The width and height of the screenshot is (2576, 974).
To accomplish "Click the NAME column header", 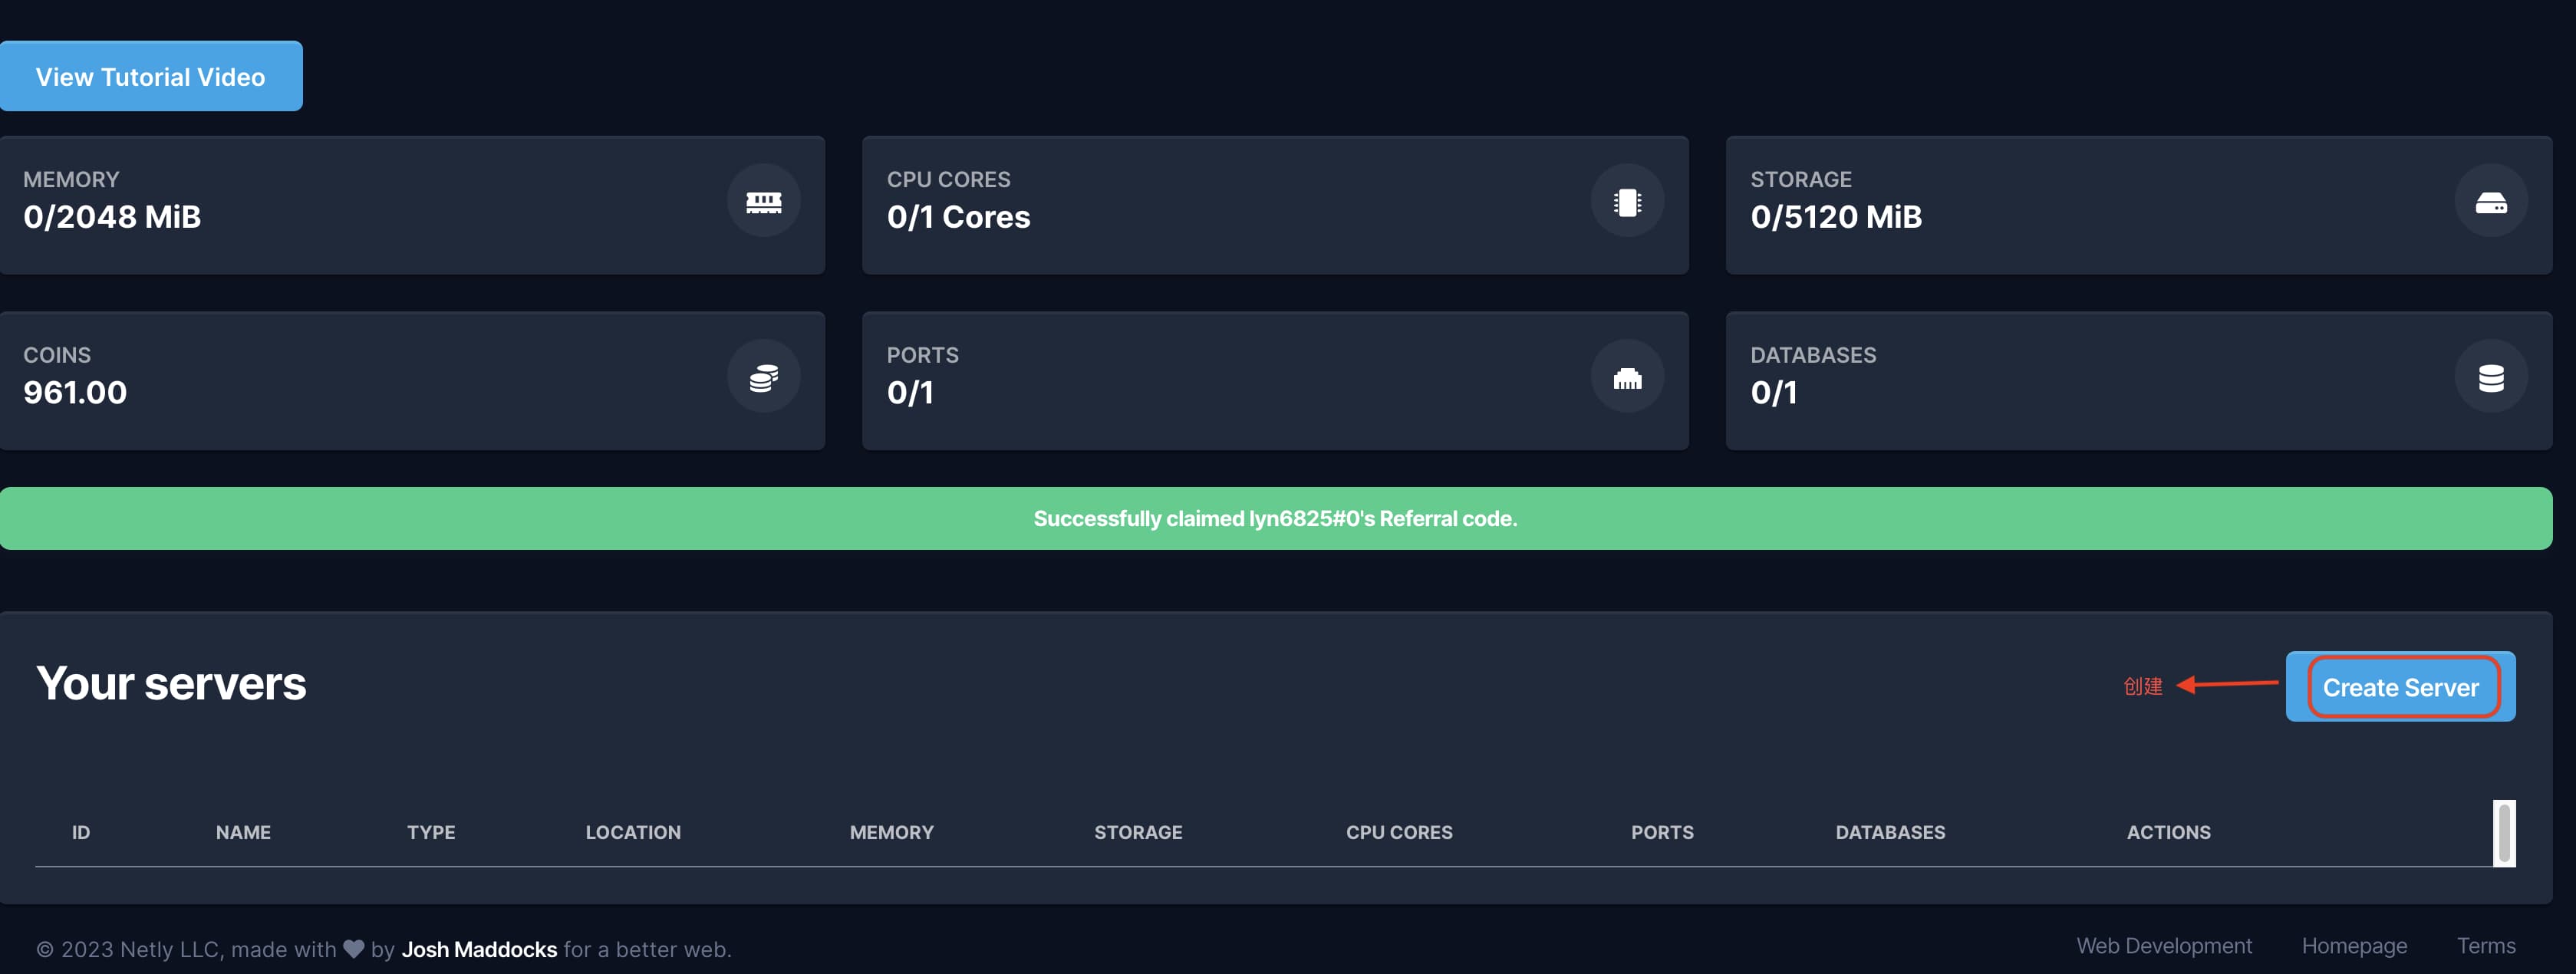I will coord(243,832).
